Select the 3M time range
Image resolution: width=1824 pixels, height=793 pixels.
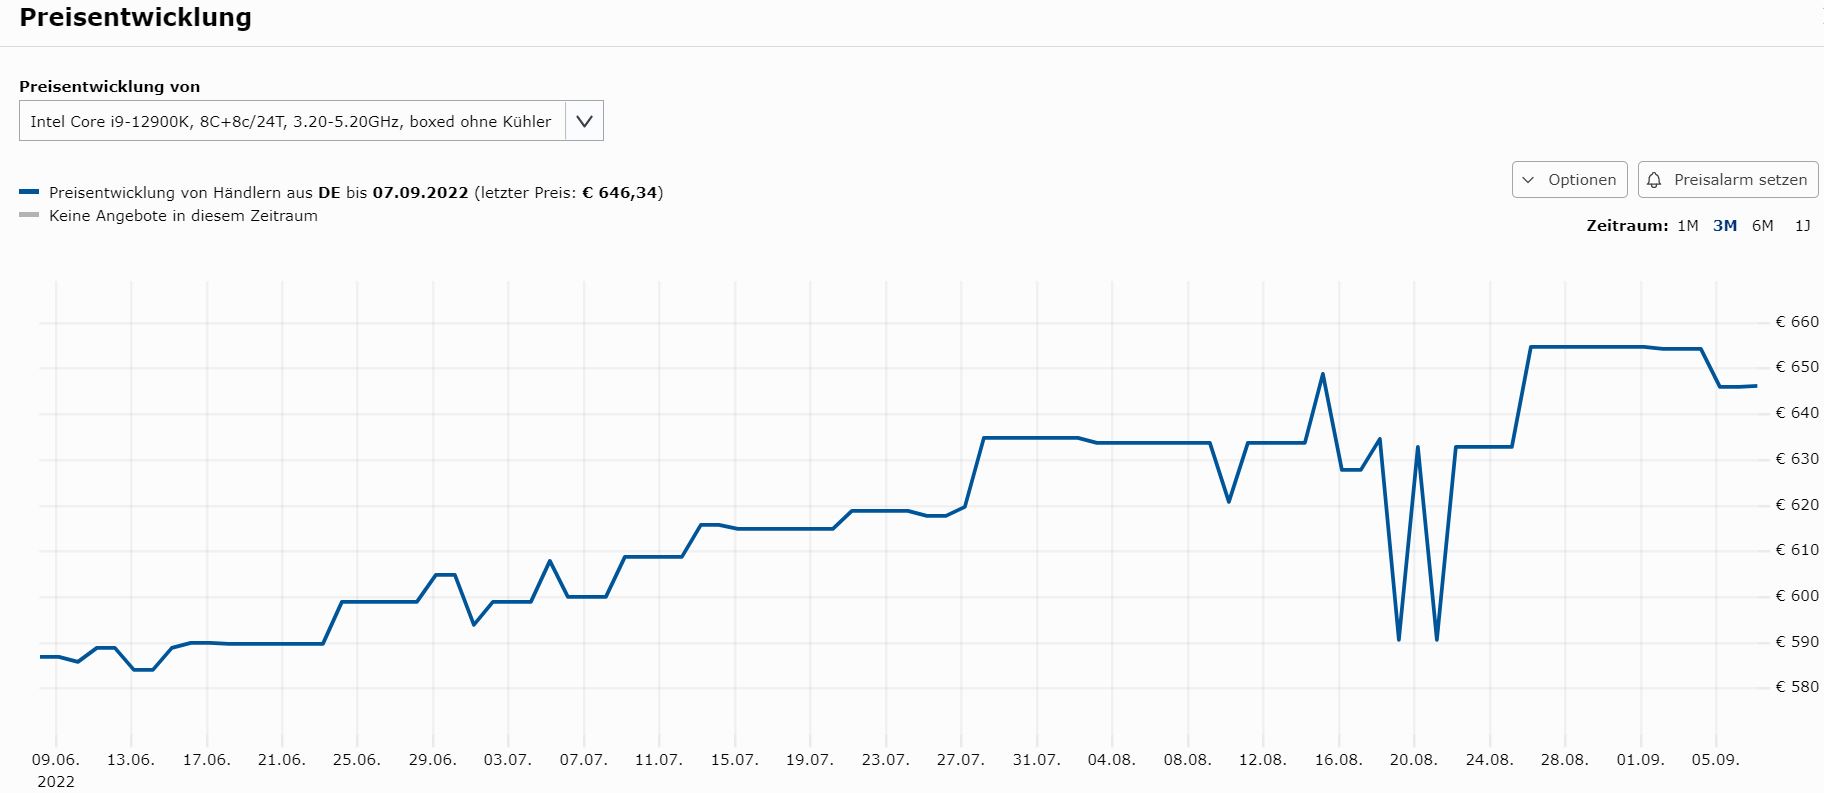tap(1724, 226)
